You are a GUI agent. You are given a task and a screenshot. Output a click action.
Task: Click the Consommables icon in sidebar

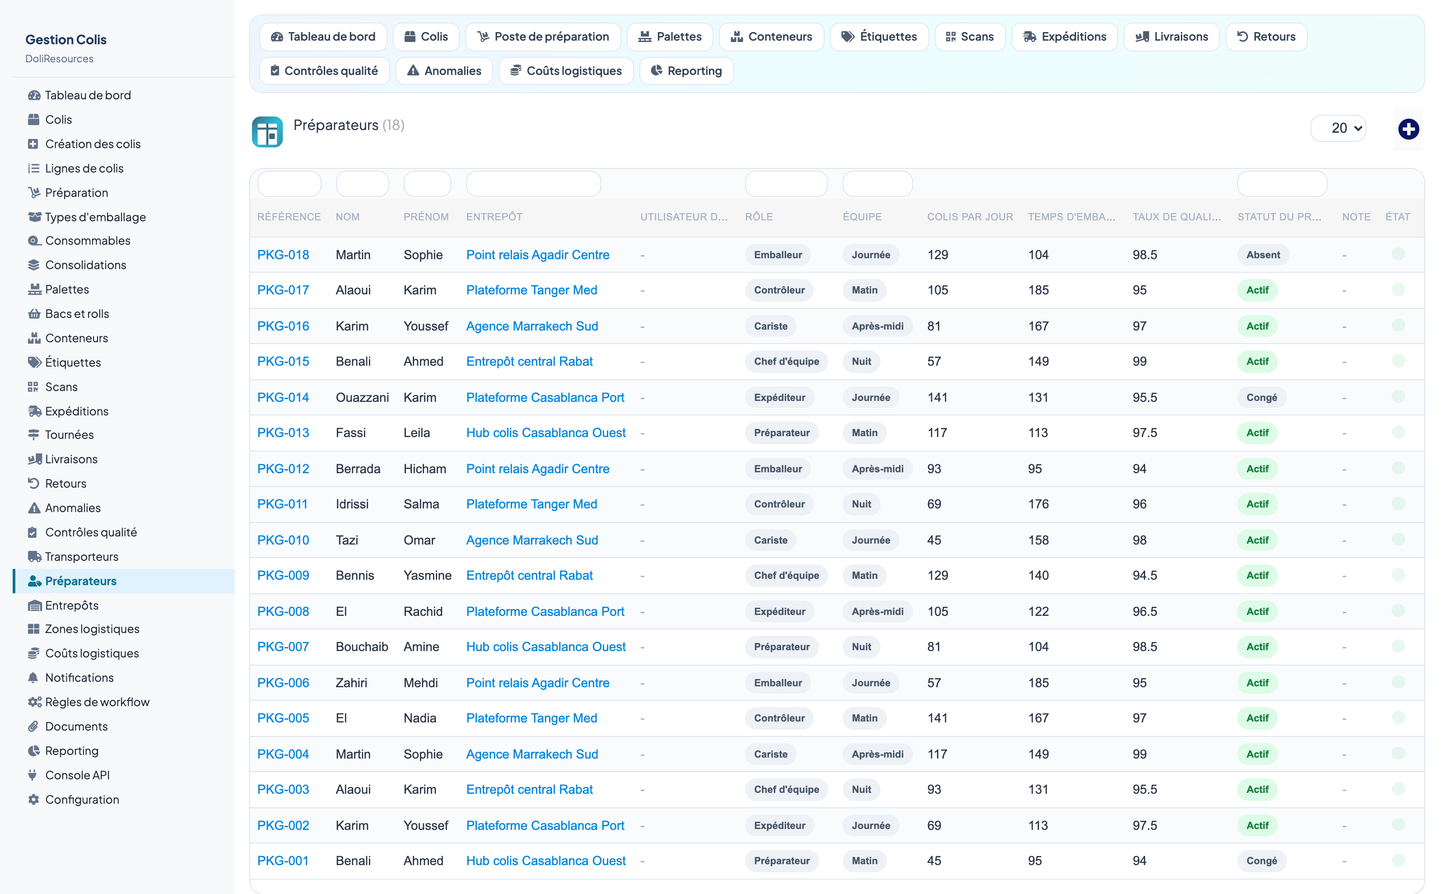click(34, 241)
